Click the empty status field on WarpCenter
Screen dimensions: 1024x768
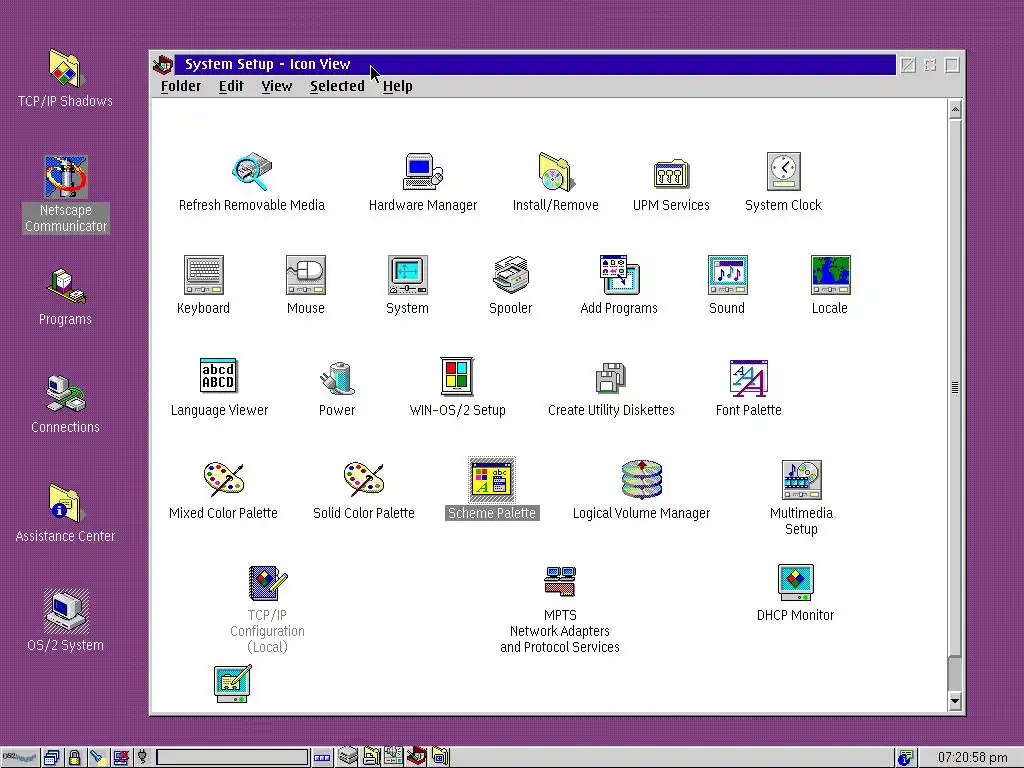click(232, 758)
